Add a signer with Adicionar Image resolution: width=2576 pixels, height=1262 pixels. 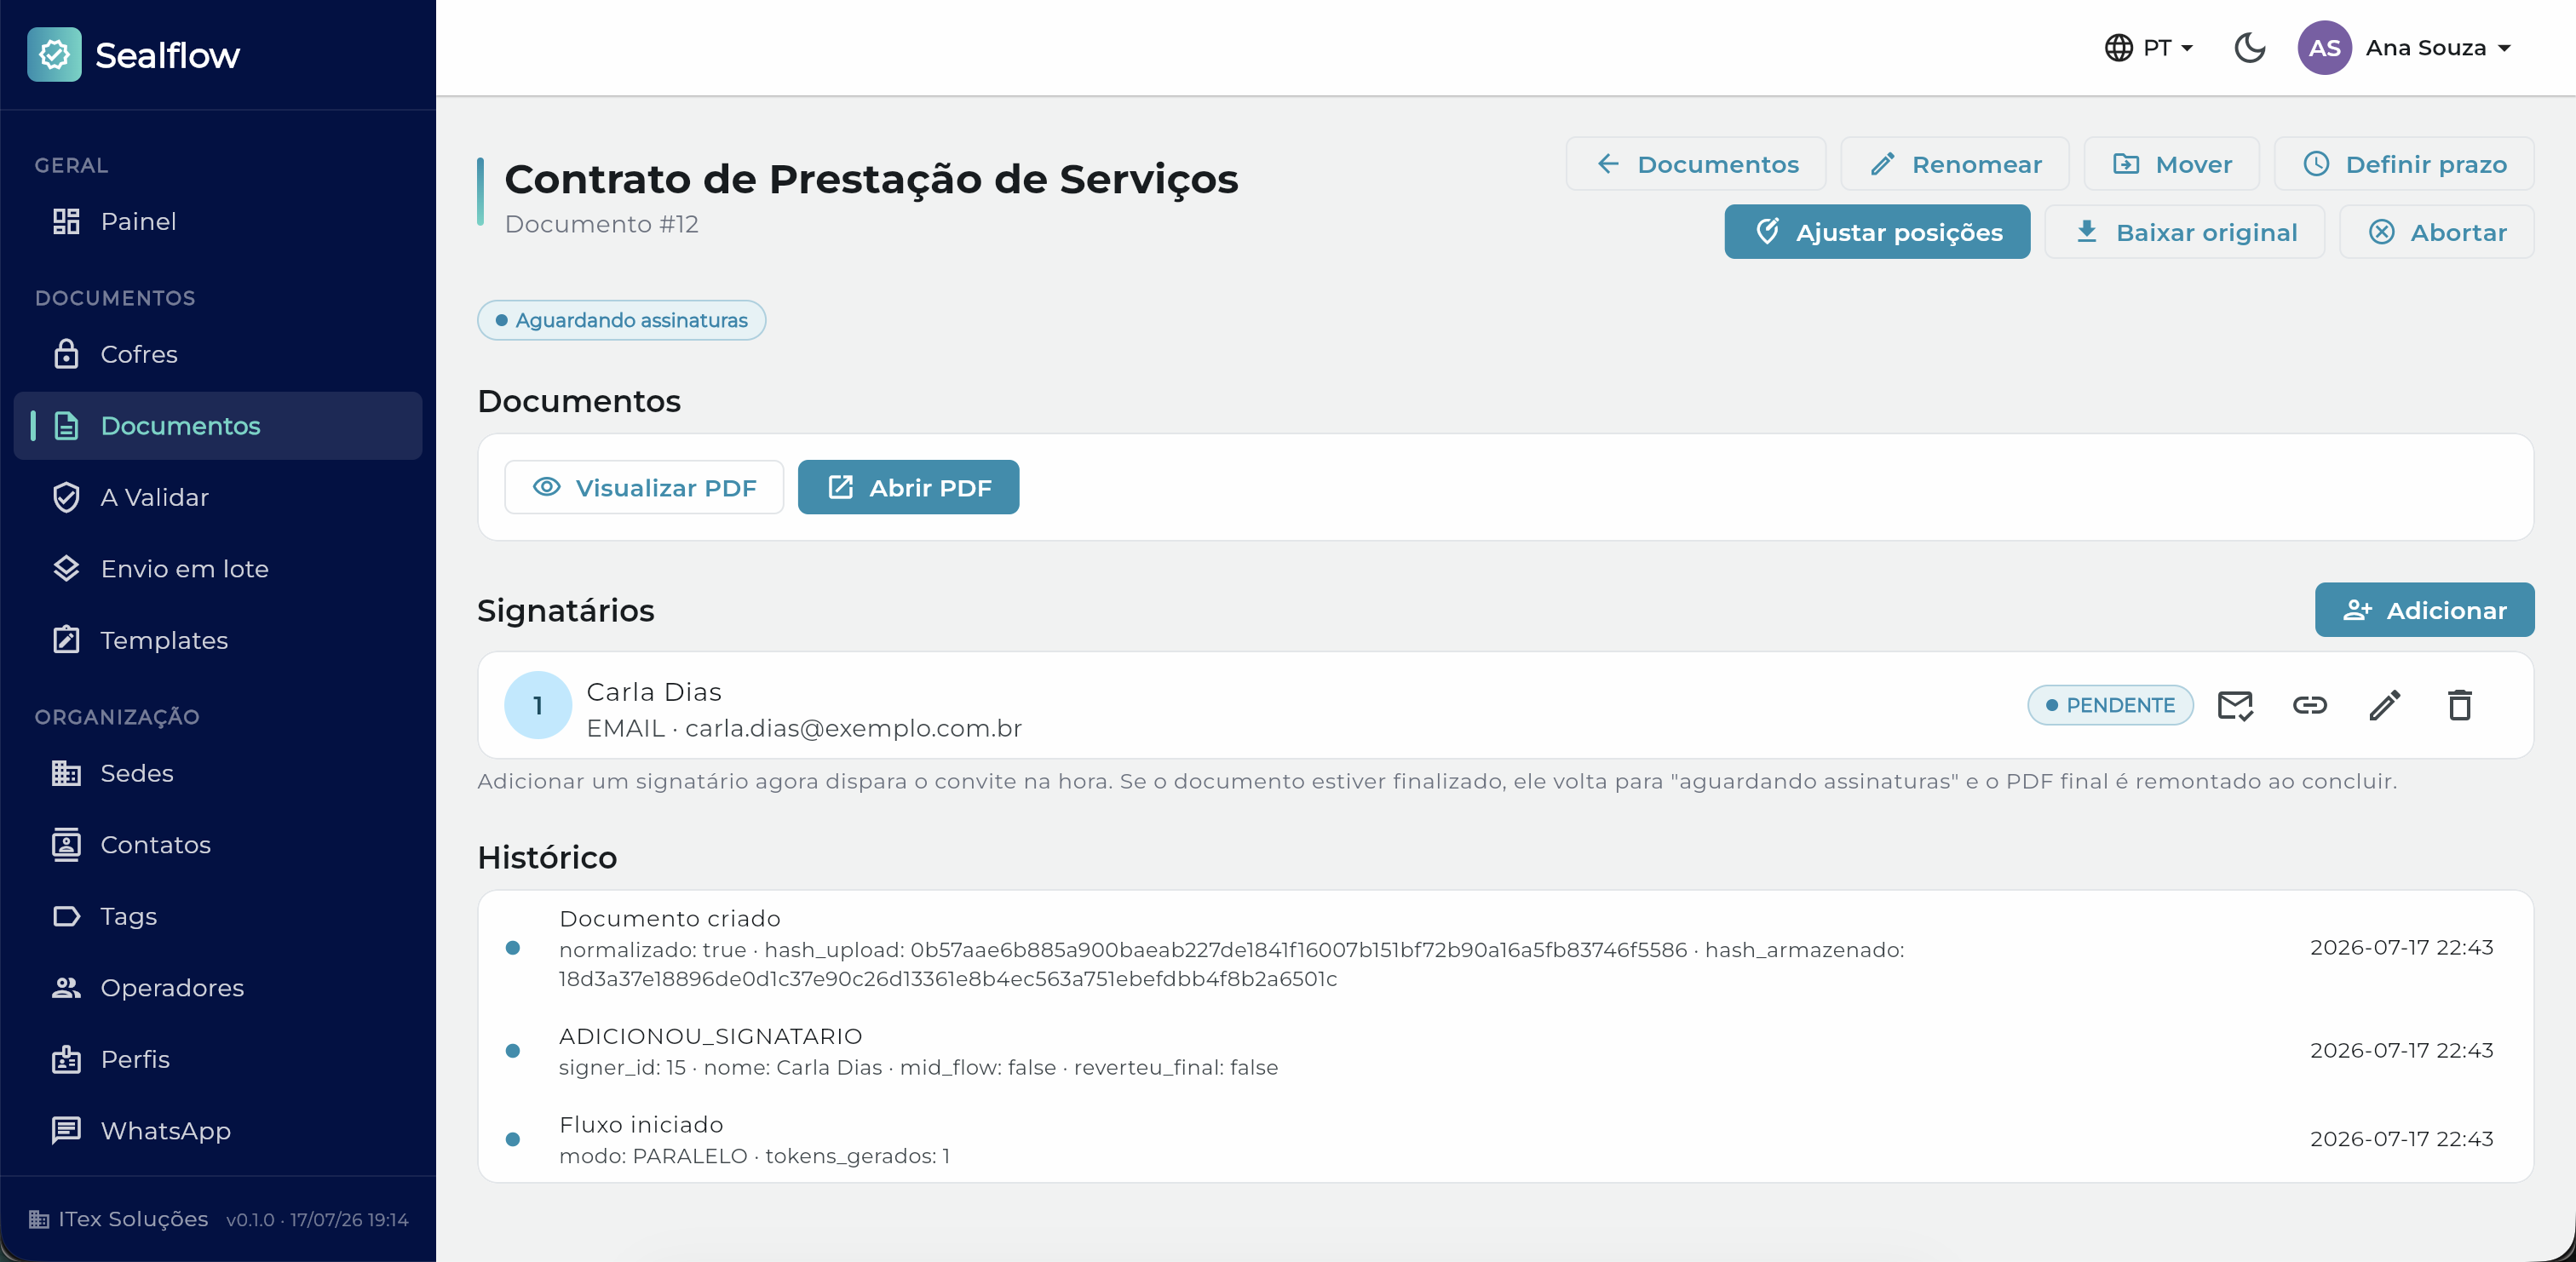click(2424, 610)
